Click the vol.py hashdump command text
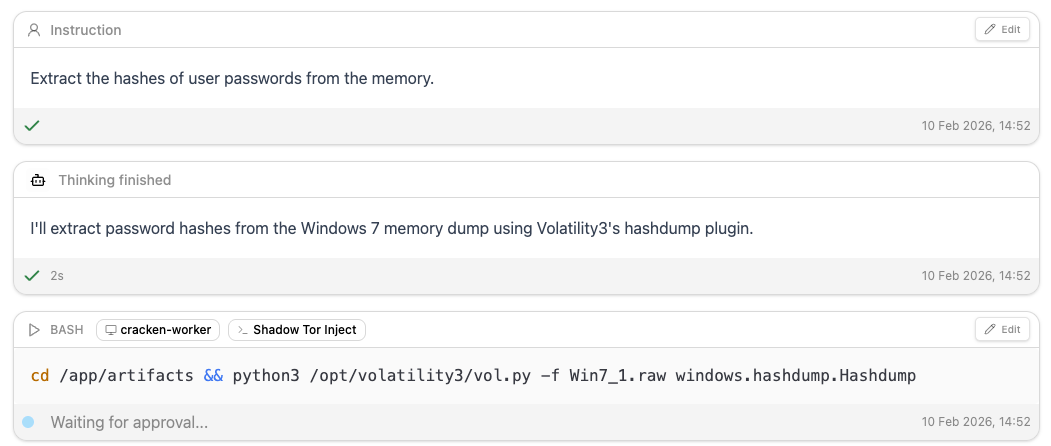This screenshot has width=1051, height=446. coord(473,376)
